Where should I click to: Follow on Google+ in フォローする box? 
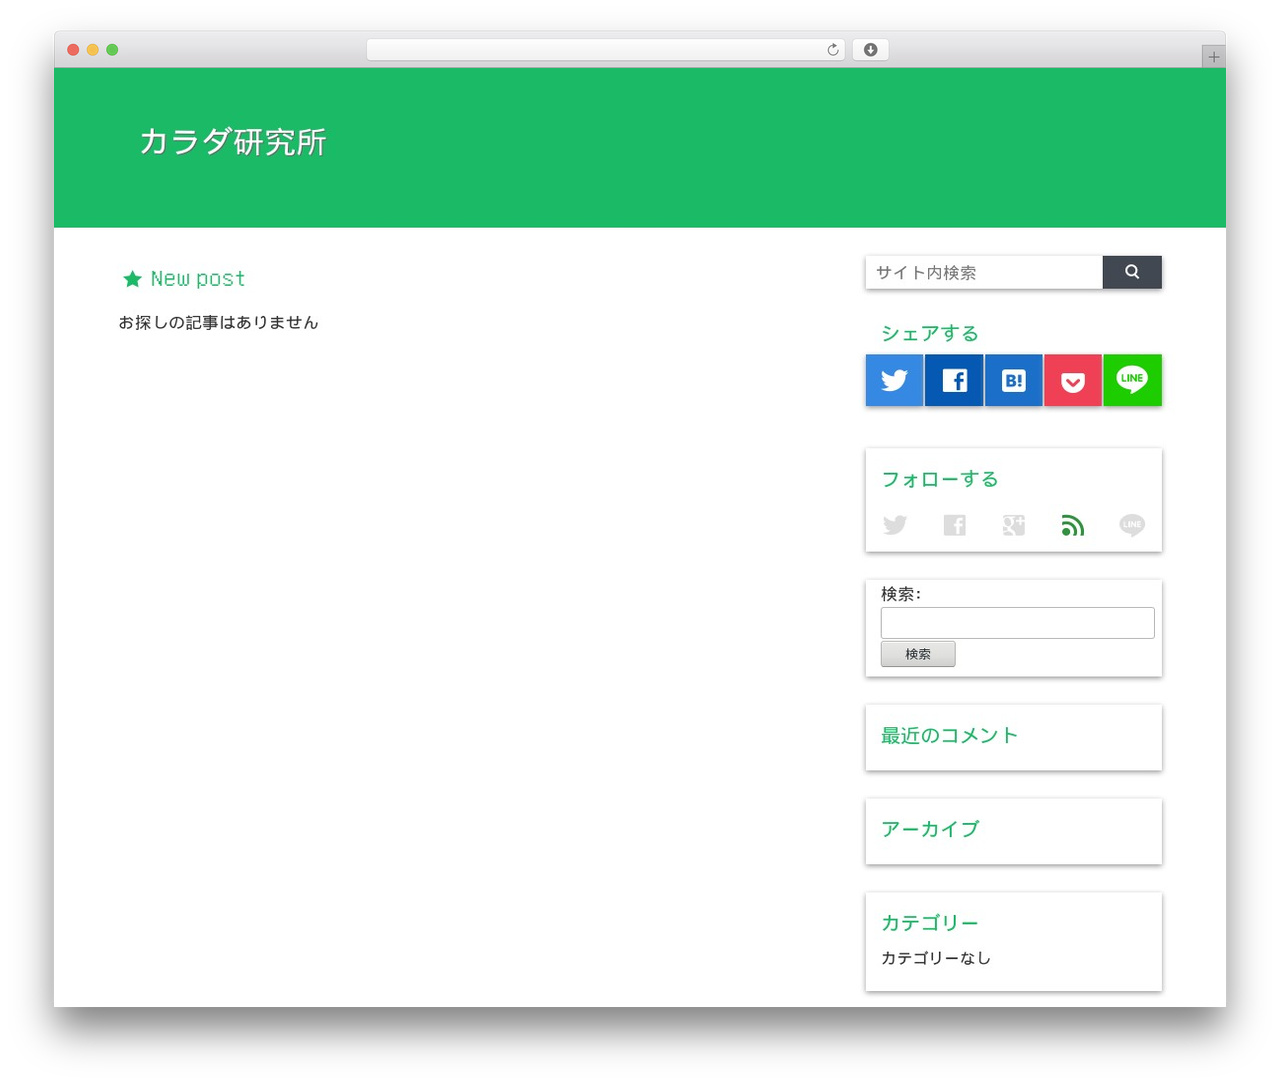tap(1014, 525)
